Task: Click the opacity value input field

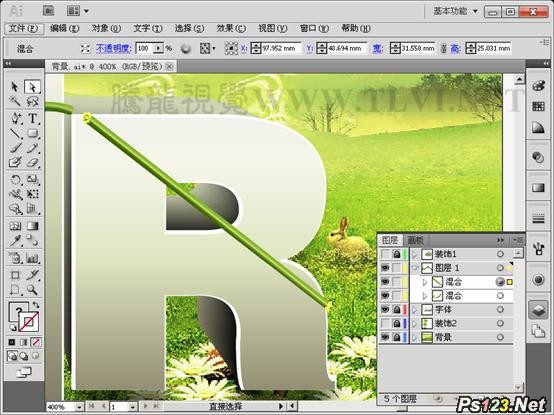Action: pos(145,48)
